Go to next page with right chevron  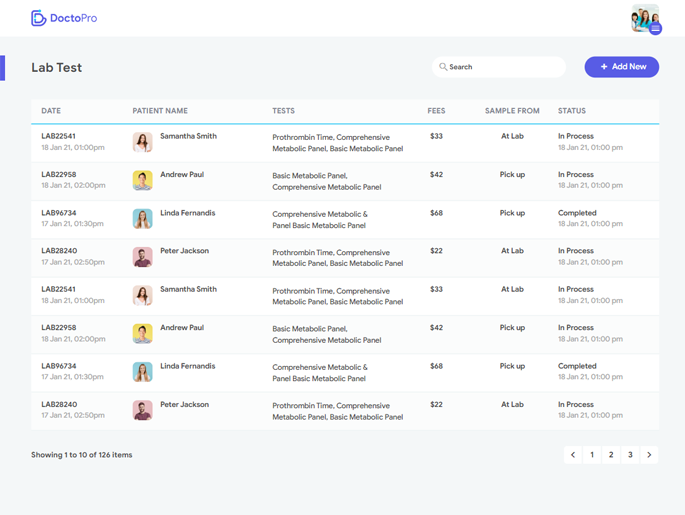pyautogui.click(x=649, y=455)
